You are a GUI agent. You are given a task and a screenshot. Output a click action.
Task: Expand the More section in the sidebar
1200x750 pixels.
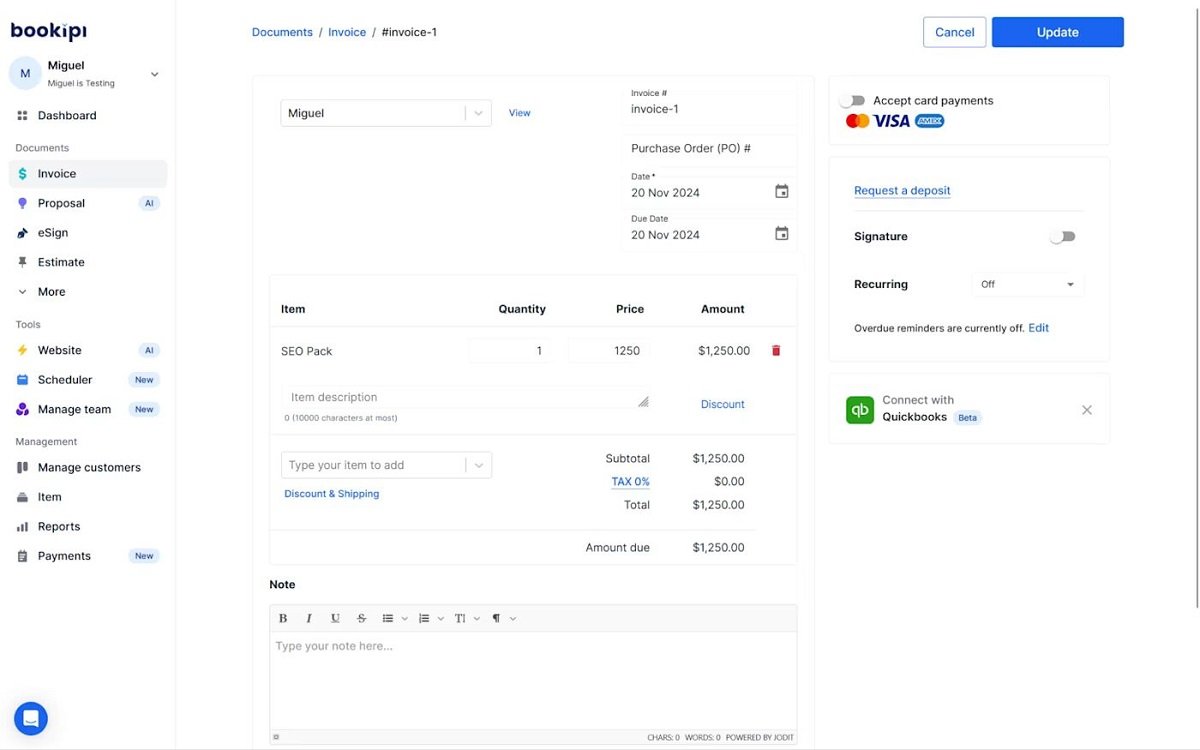[52, 291]
